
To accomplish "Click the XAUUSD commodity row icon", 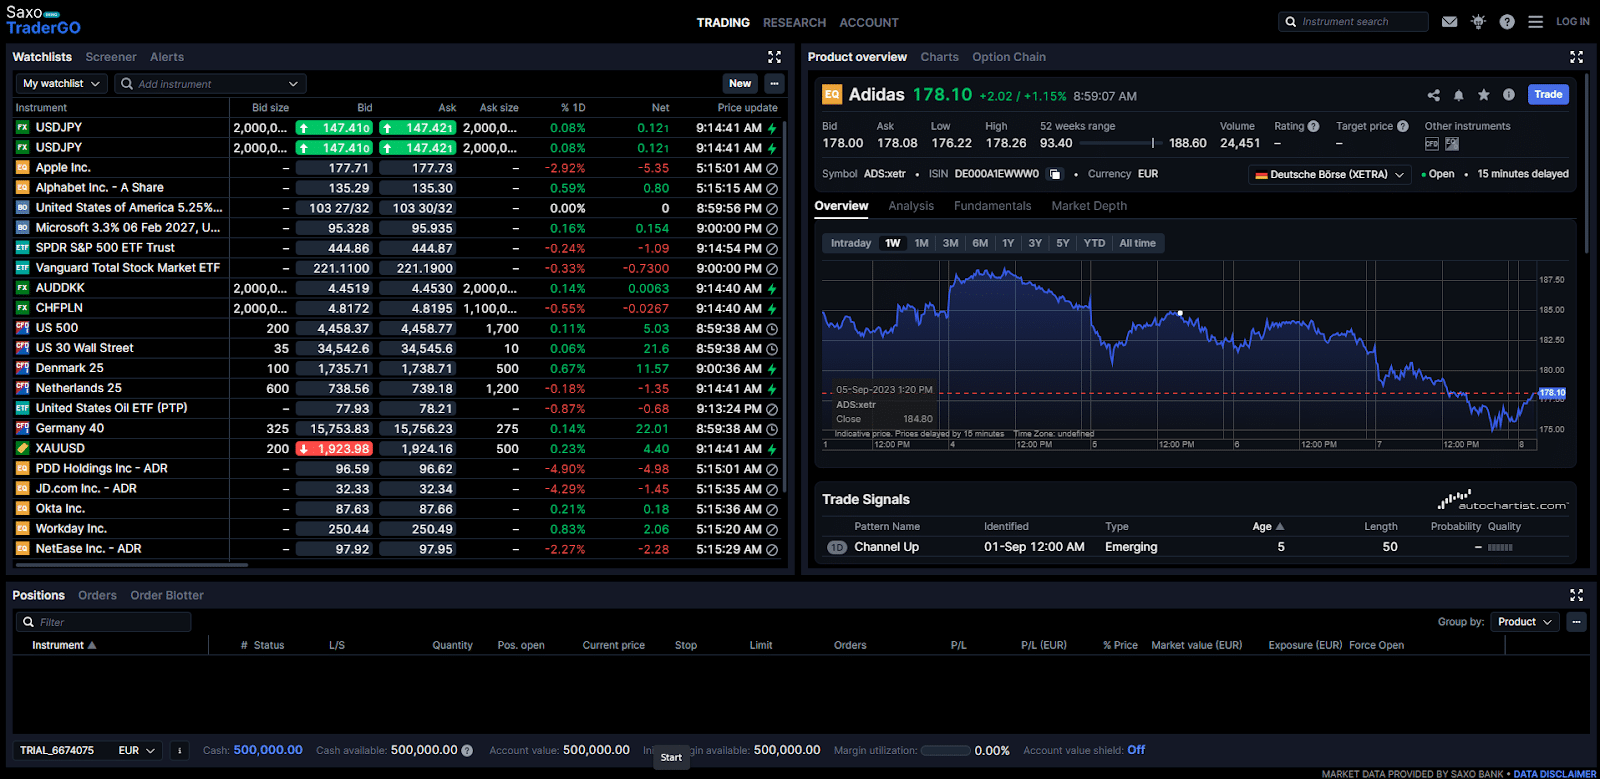I will [22, 448].
